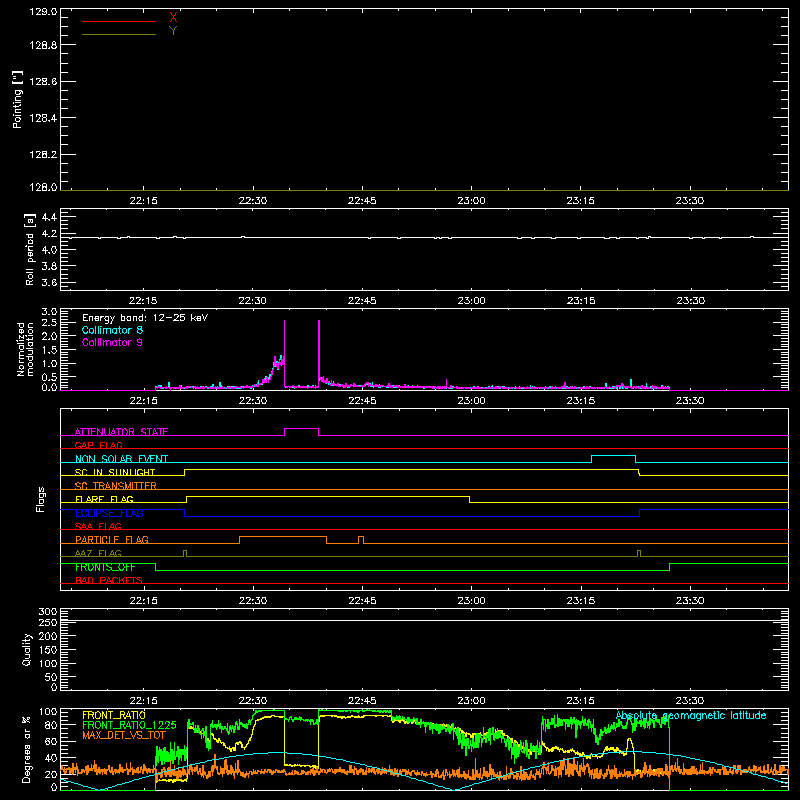Select the FRONT_RATIO legend entry
The image size is (800, 800).
114,715
